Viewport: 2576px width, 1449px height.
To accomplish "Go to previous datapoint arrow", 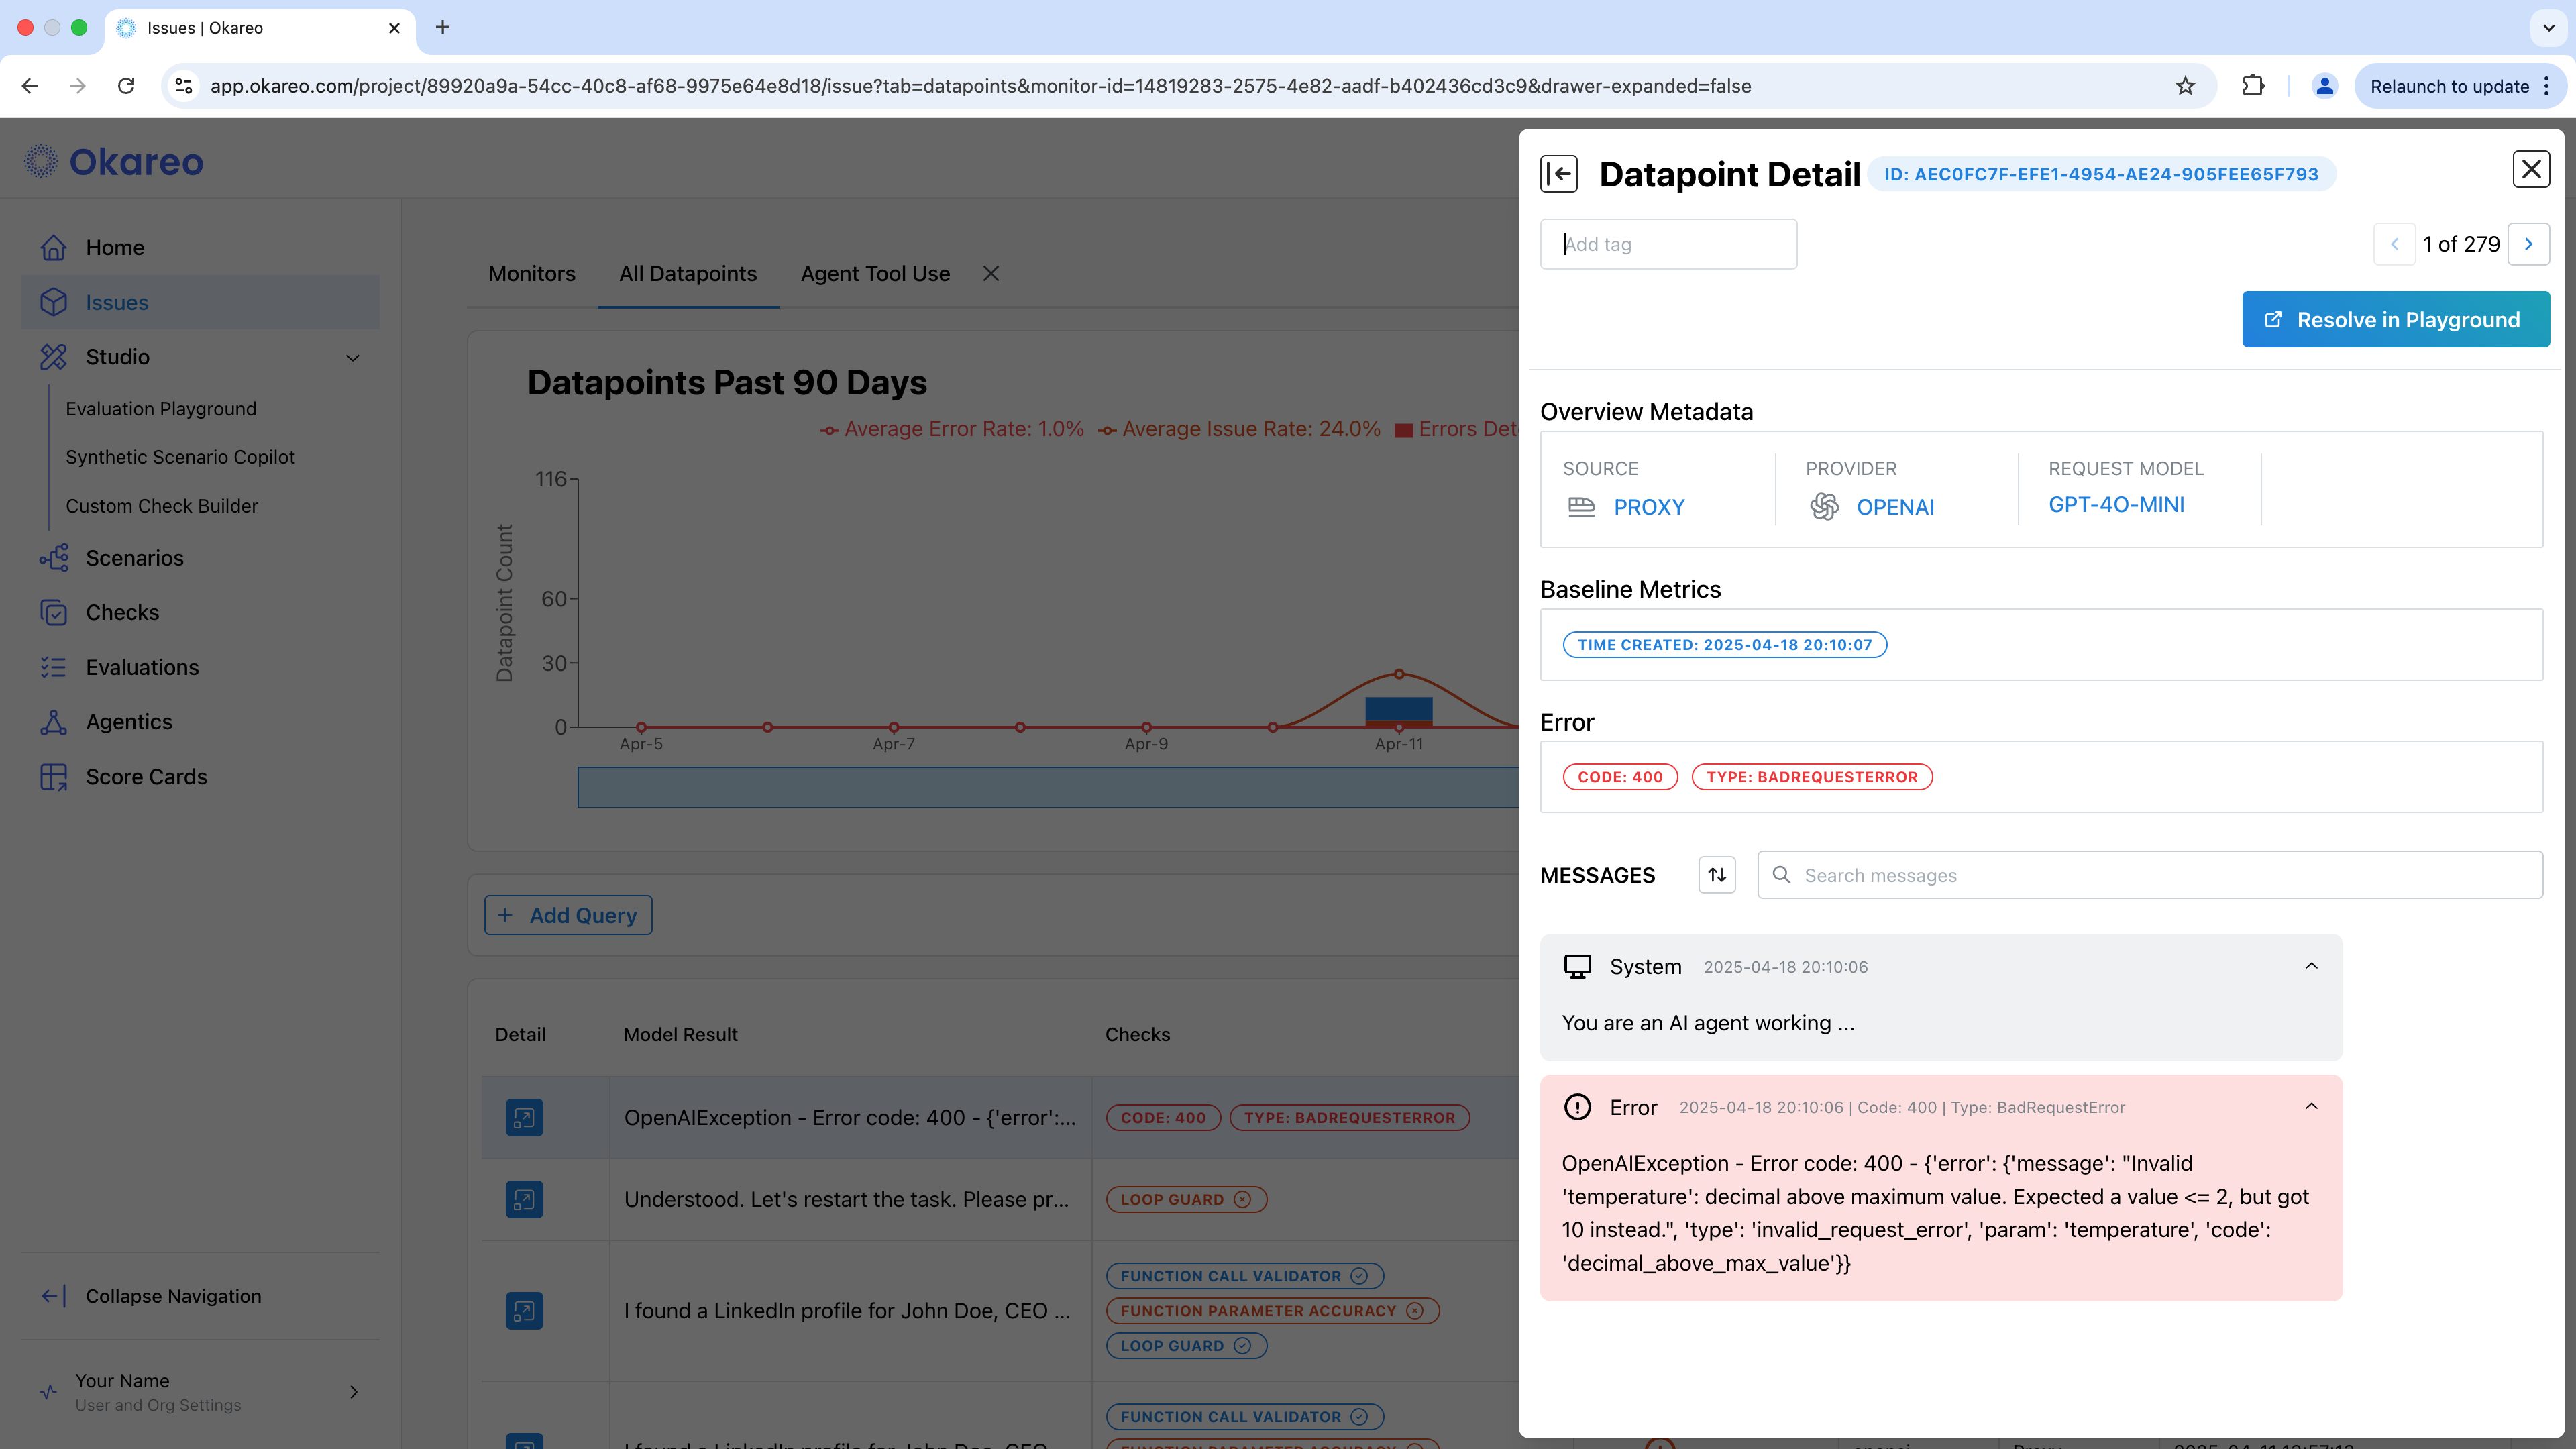I will click(x=2394, y=244).
